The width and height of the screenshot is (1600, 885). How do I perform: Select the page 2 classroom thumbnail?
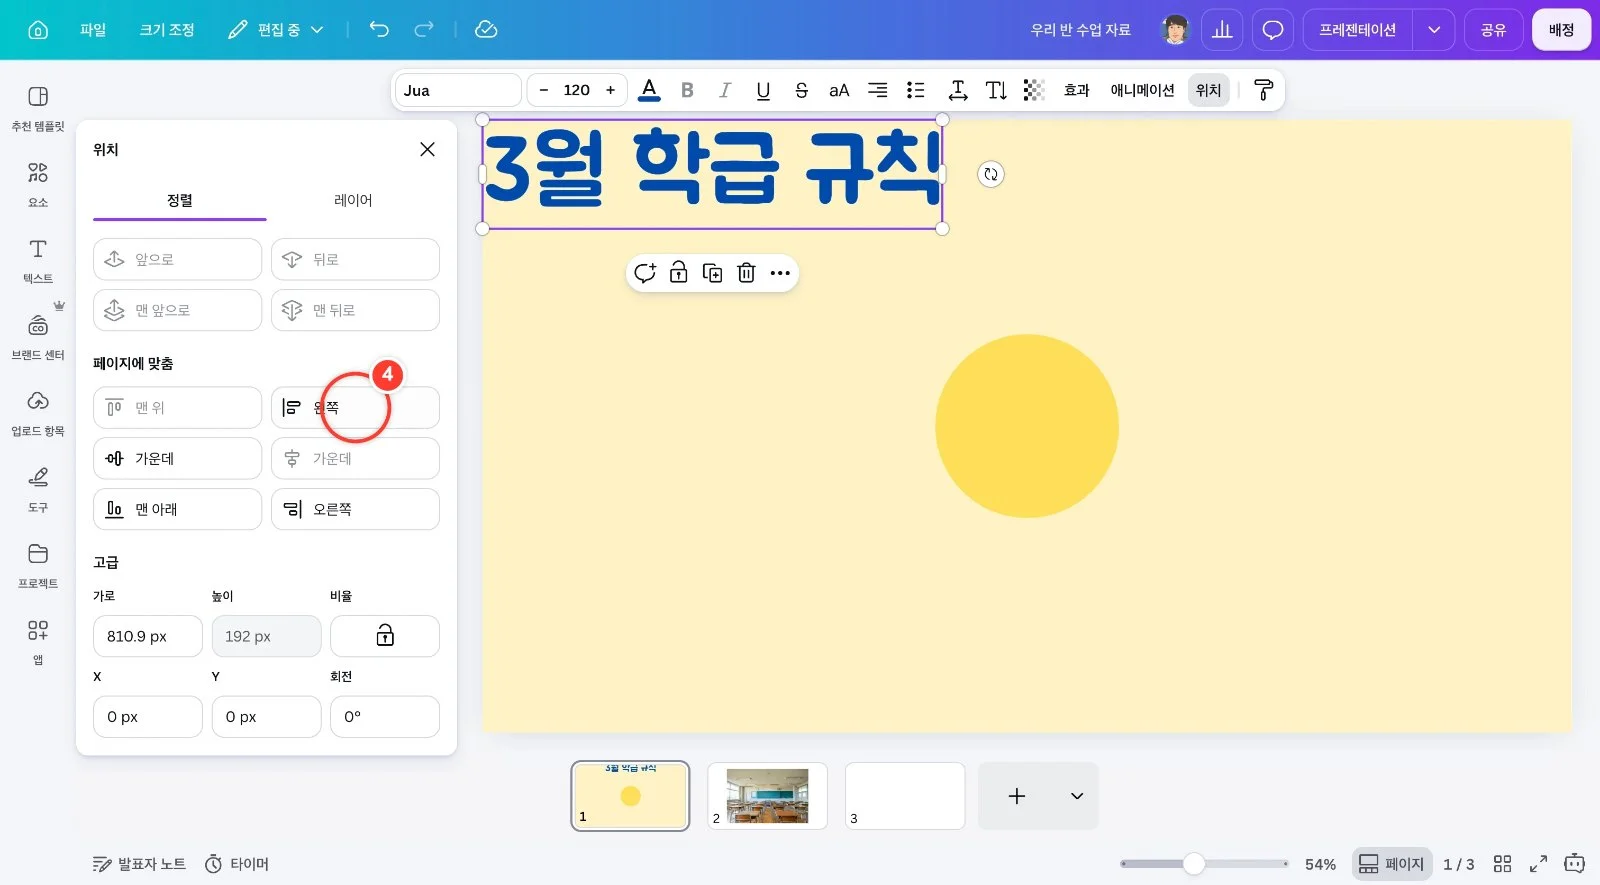coord(767,796)
